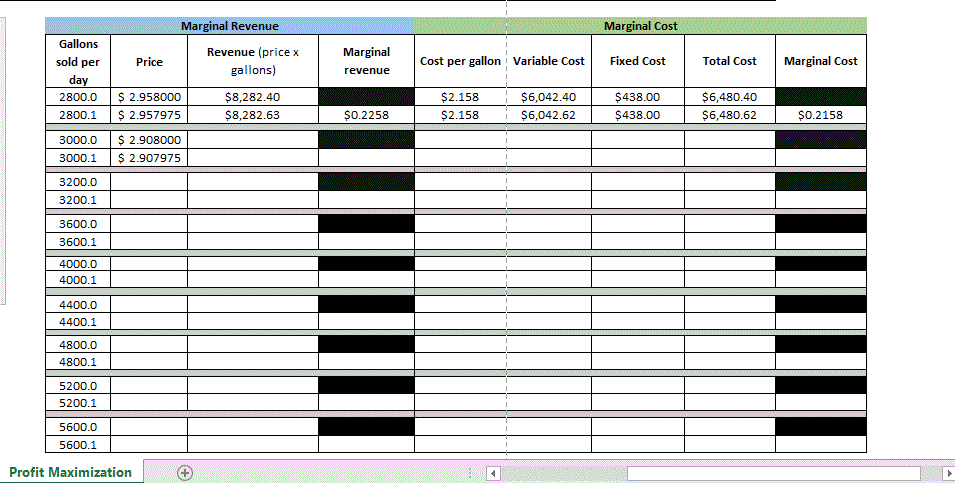Select the cell containing 4800.0
Image resolution: width=955 pixels, height=483 pixels.
(x=78, y=344)
